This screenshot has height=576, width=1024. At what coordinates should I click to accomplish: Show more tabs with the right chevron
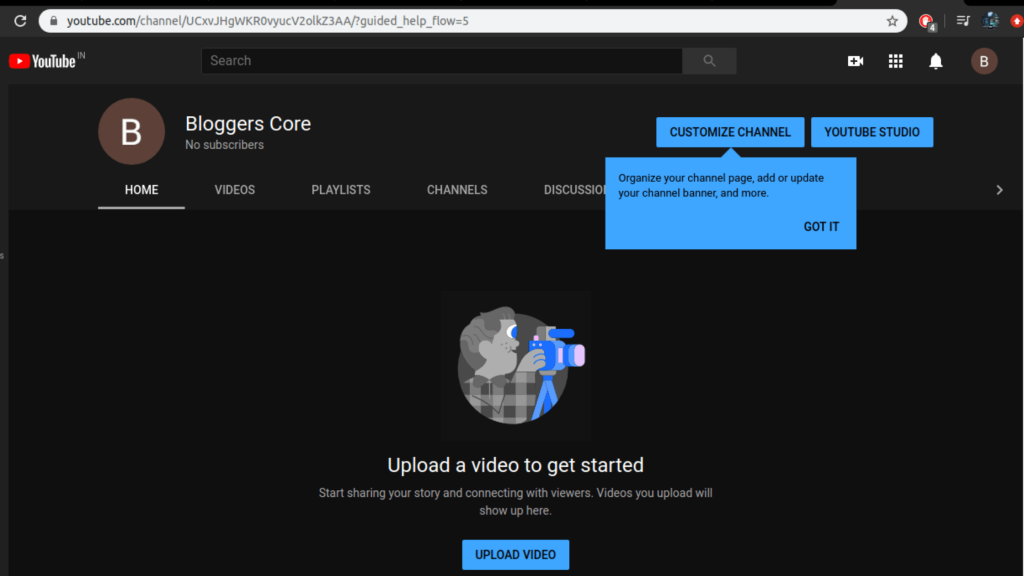pyautogui.click(x=999, y=190)
